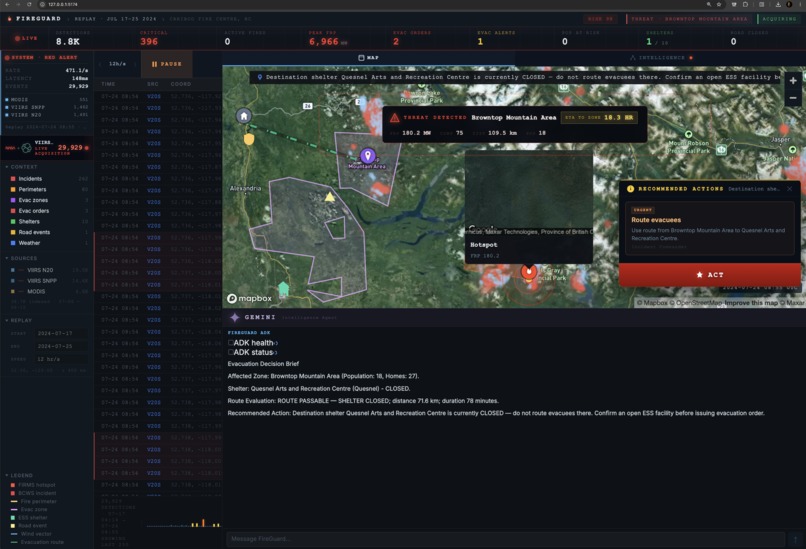Click the SRC column header
The image size is (806, 549).
(x=153, y=84)
